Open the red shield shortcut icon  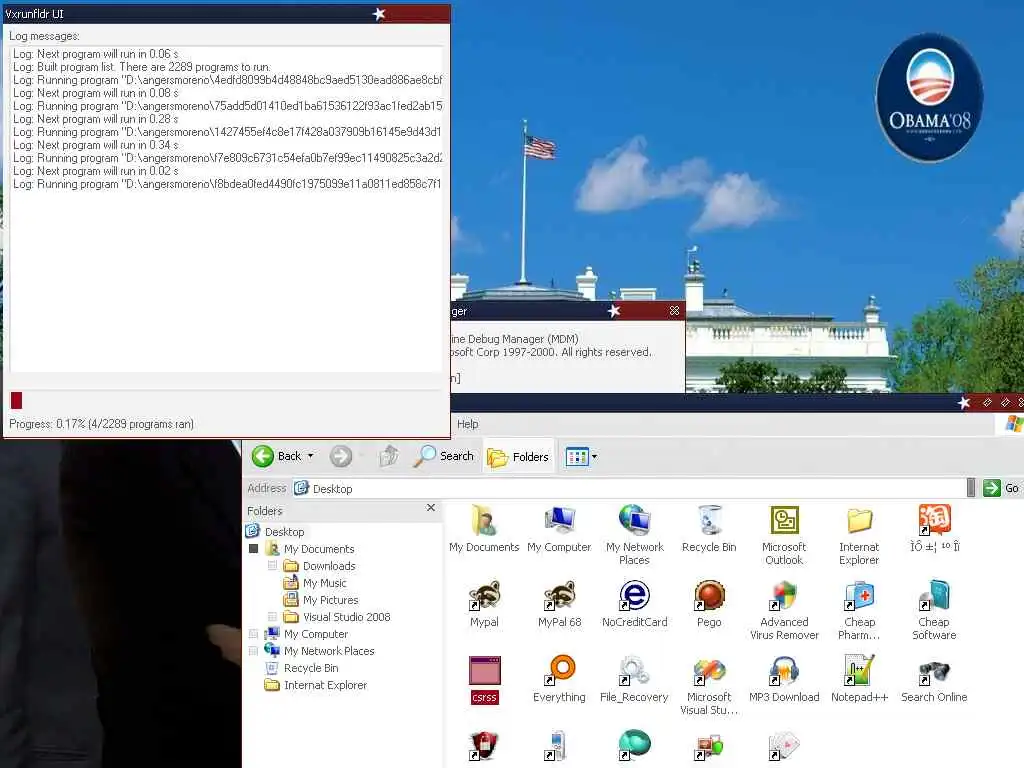(484, 746)
